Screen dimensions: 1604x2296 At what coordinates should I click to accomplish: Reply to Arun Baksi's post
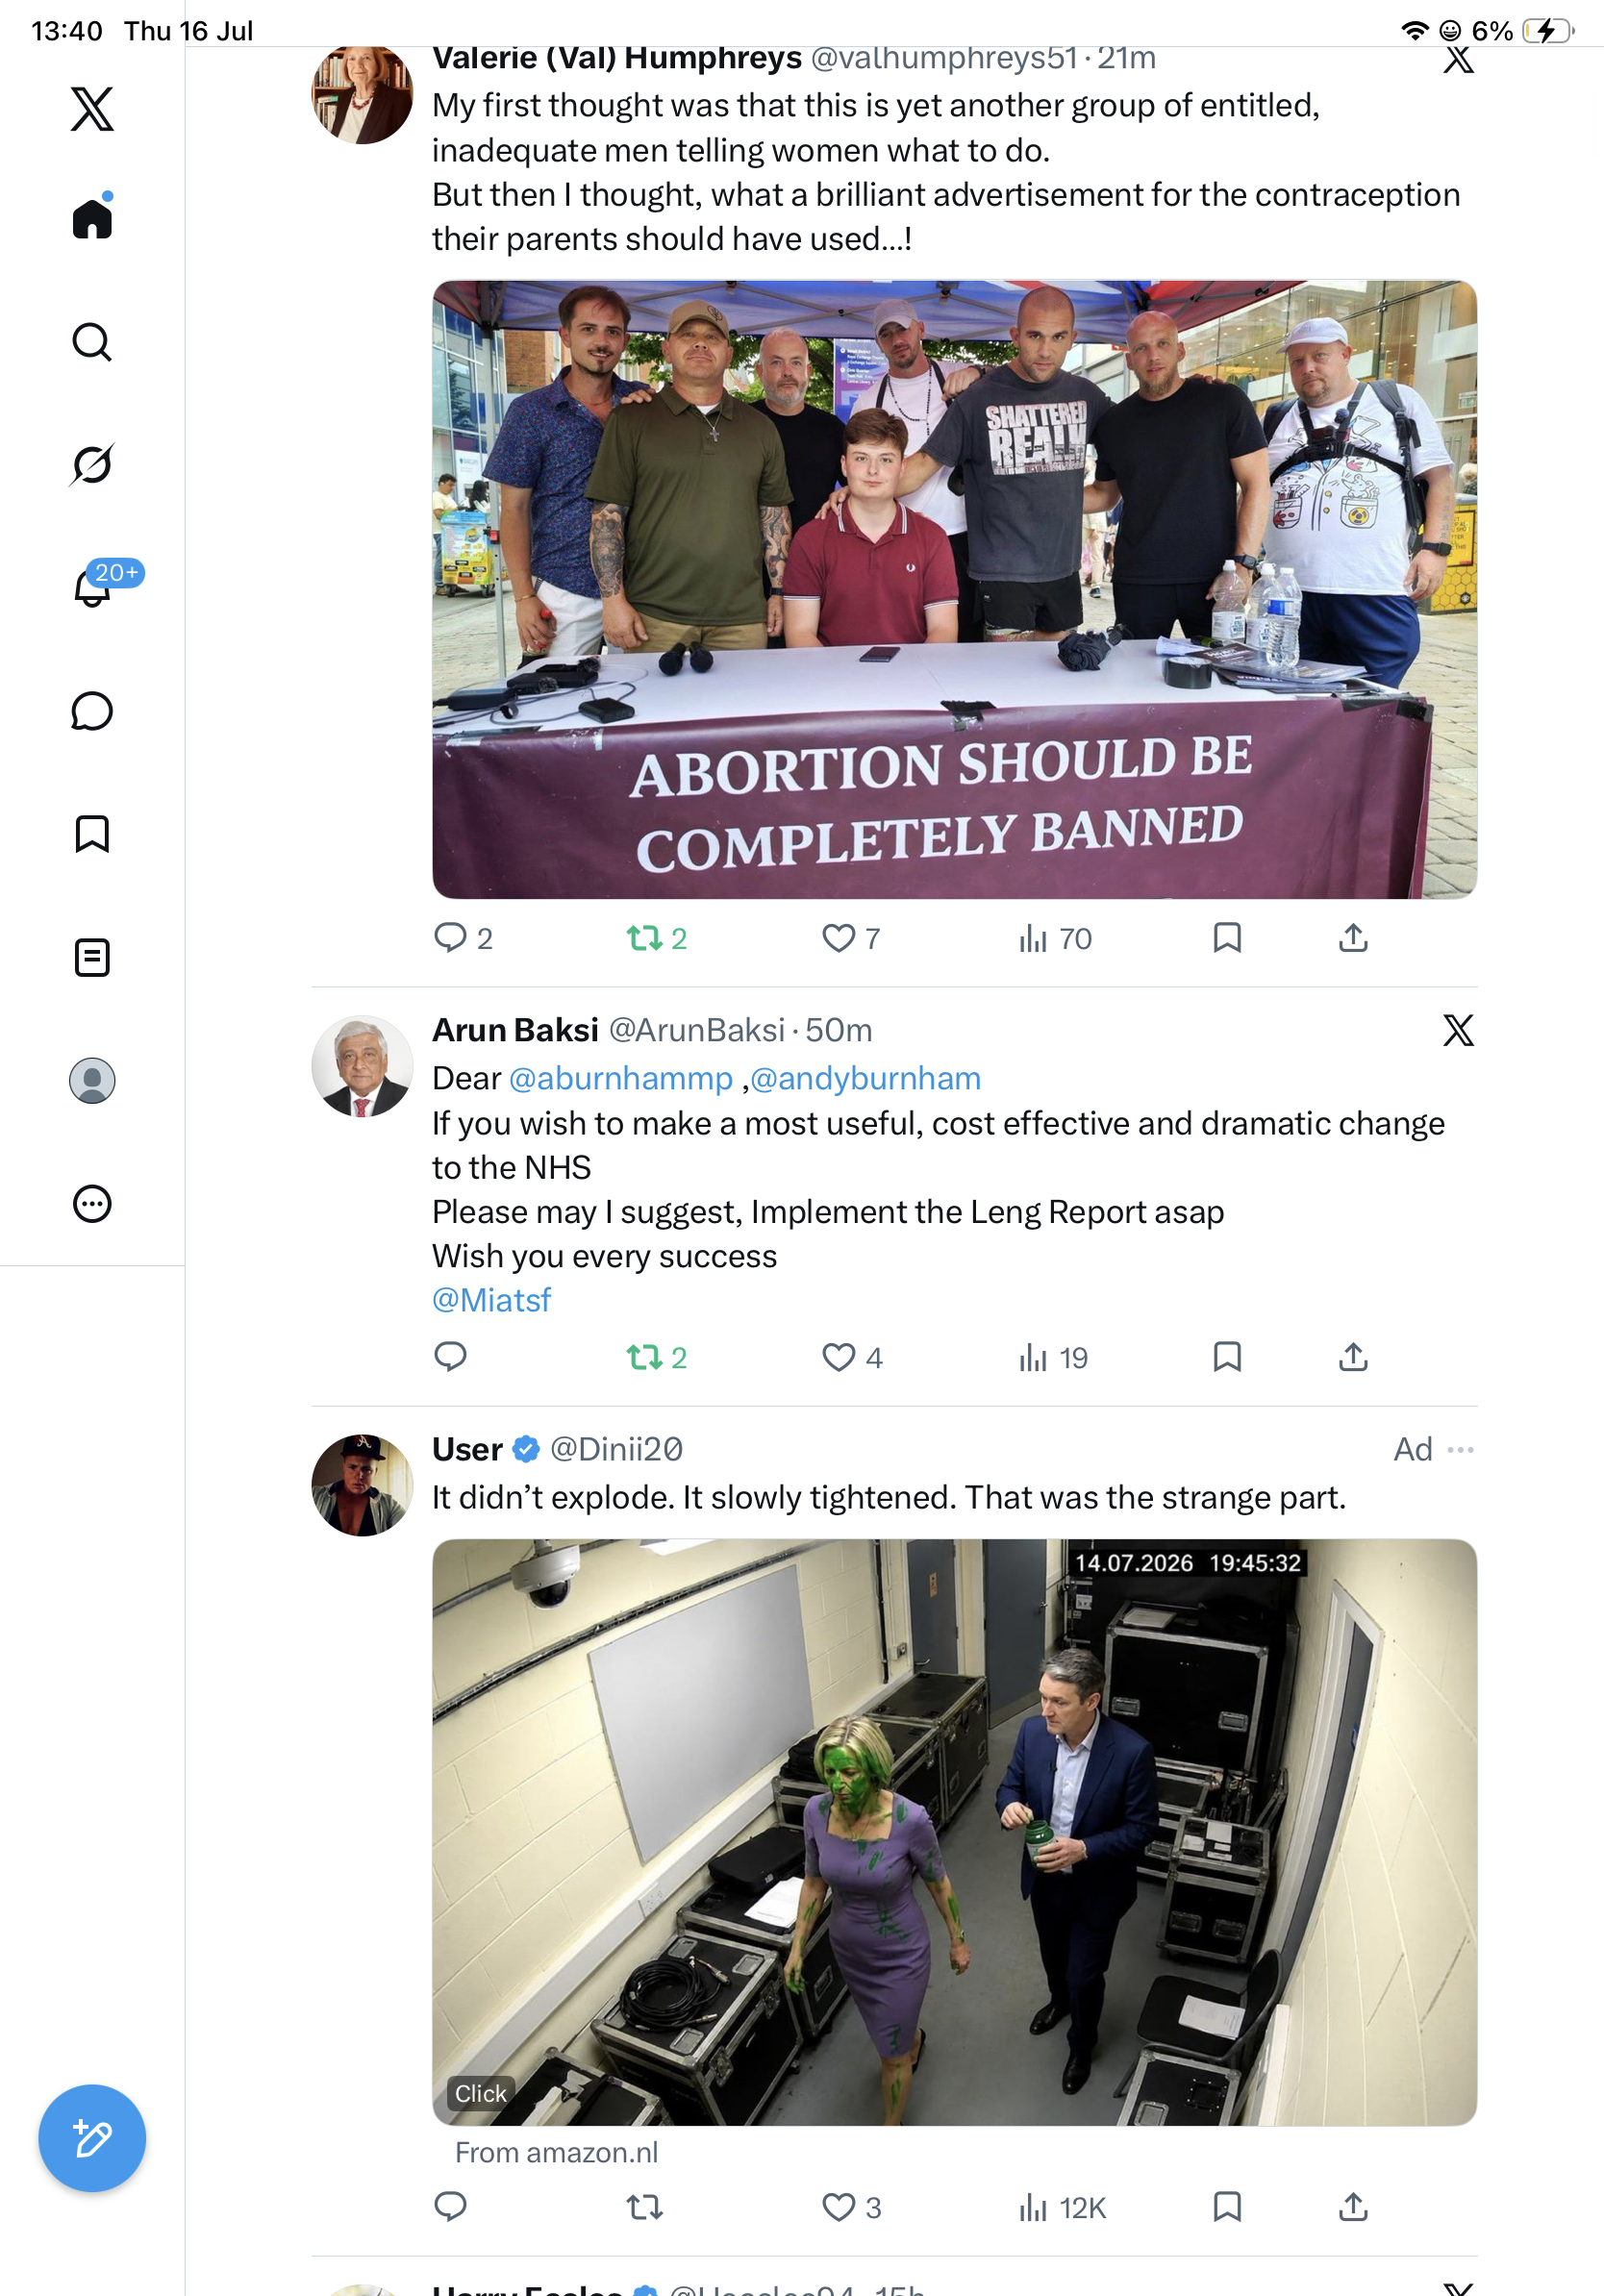click(x=450, y=1357)
